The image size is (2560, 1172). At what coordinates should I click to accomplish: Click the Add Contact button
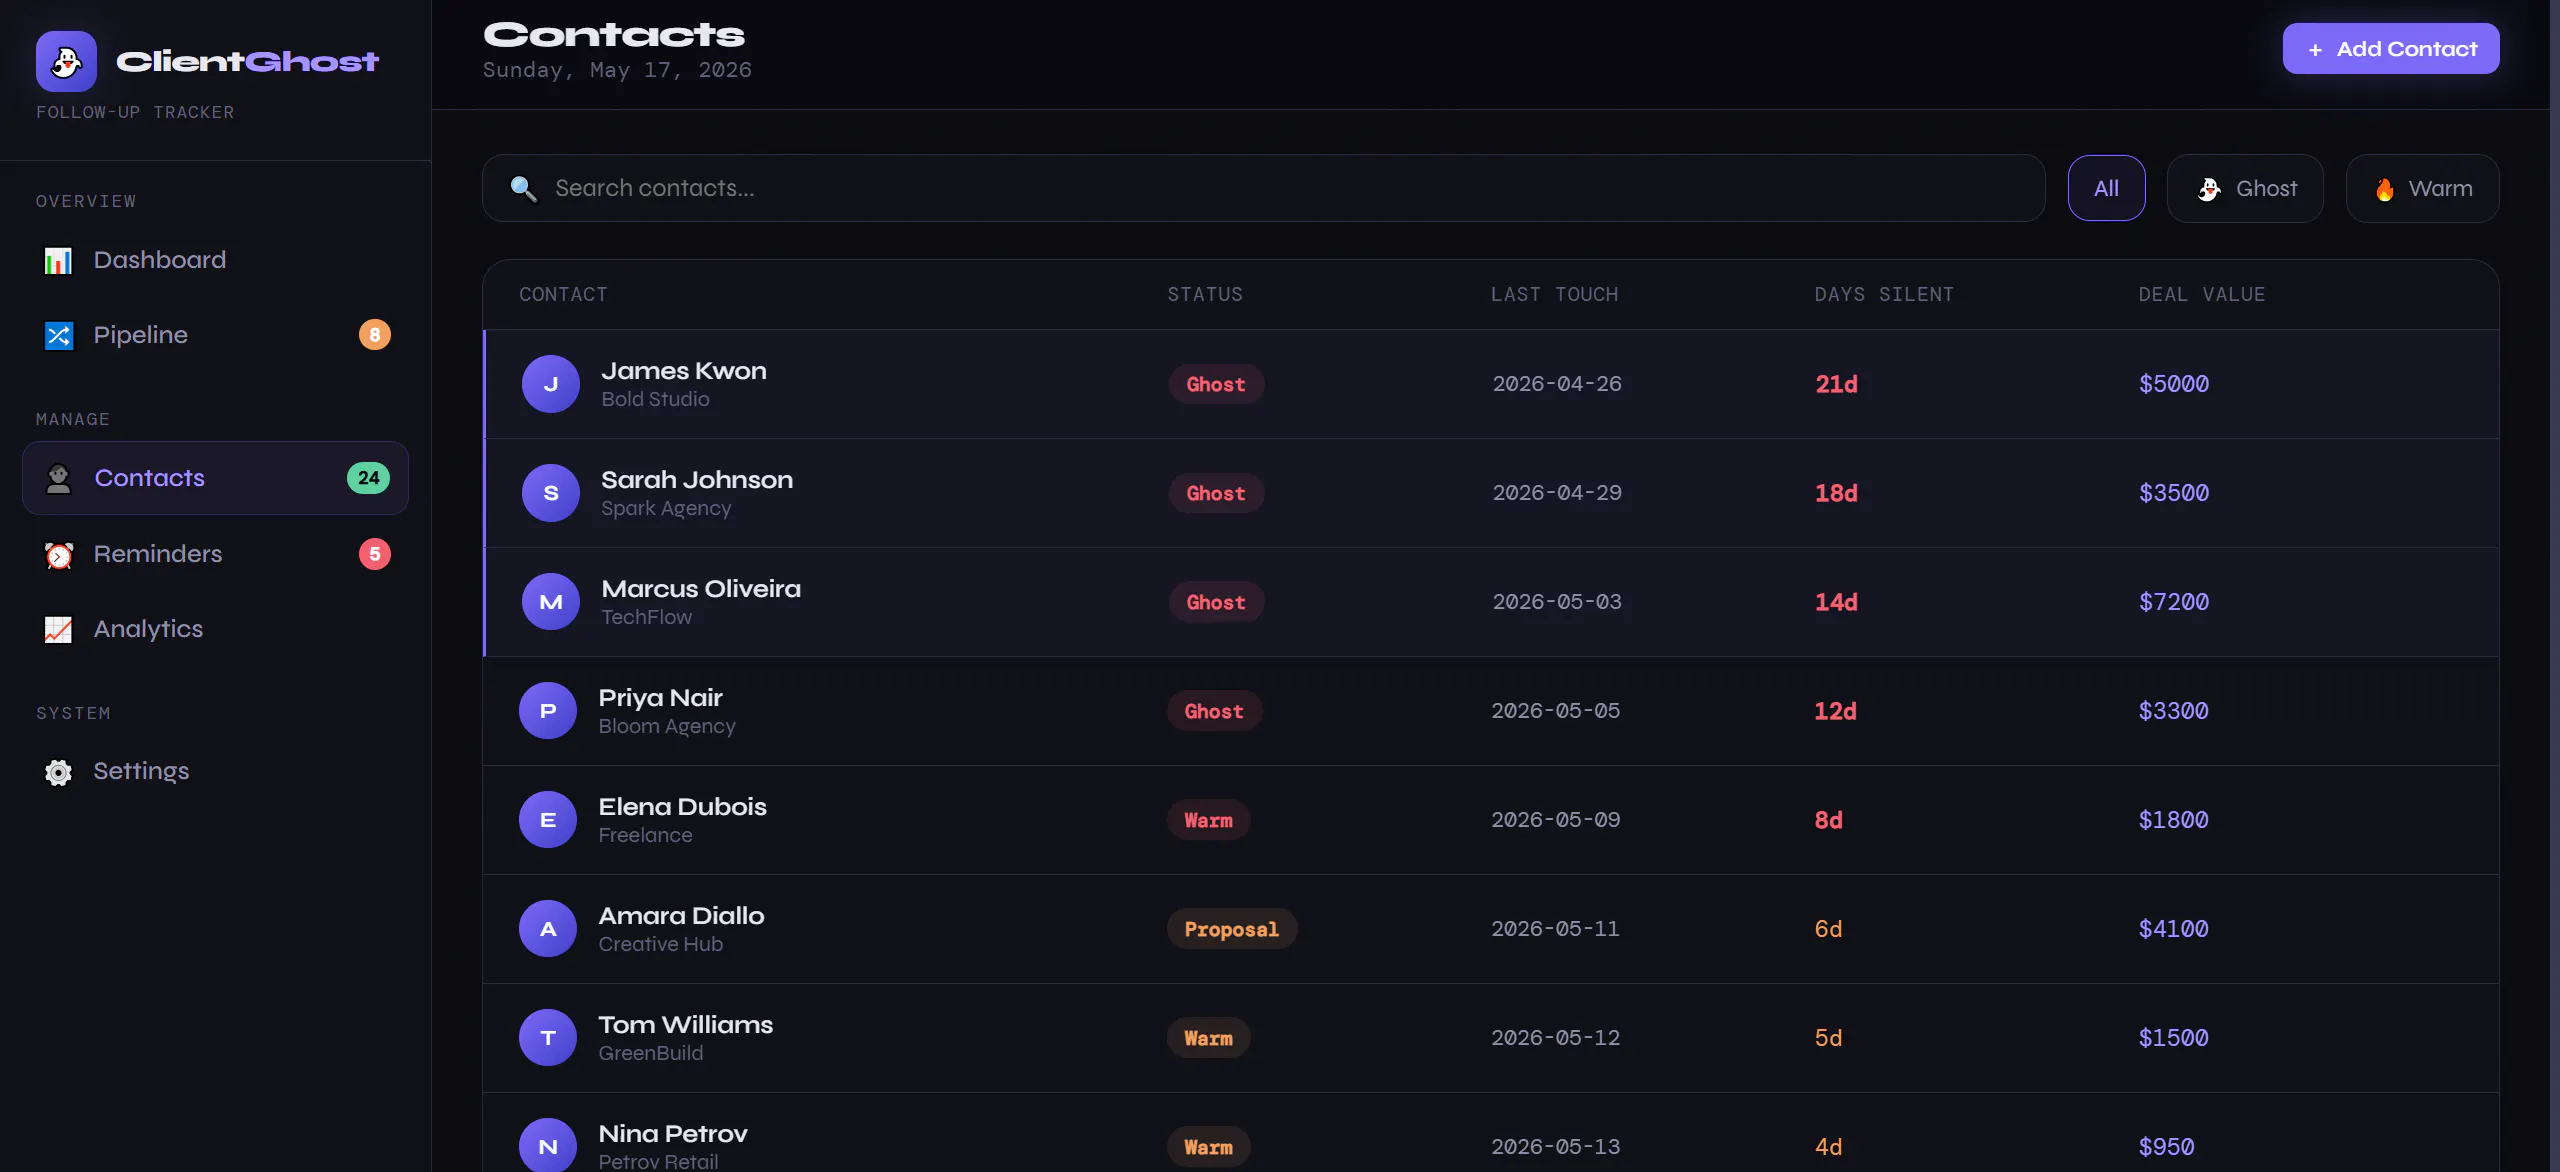click(2391, 49)
